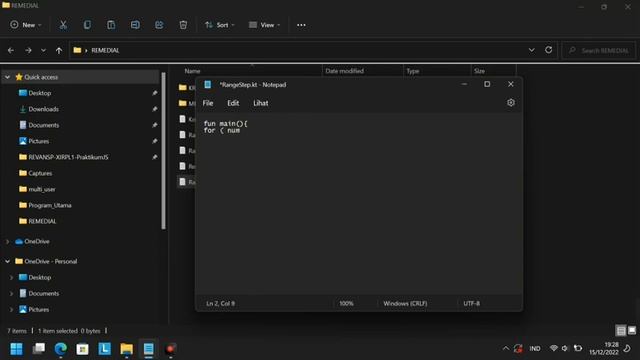Open the New dropdown button
This screenshot has width=640, height=360.
click(26, 25)
